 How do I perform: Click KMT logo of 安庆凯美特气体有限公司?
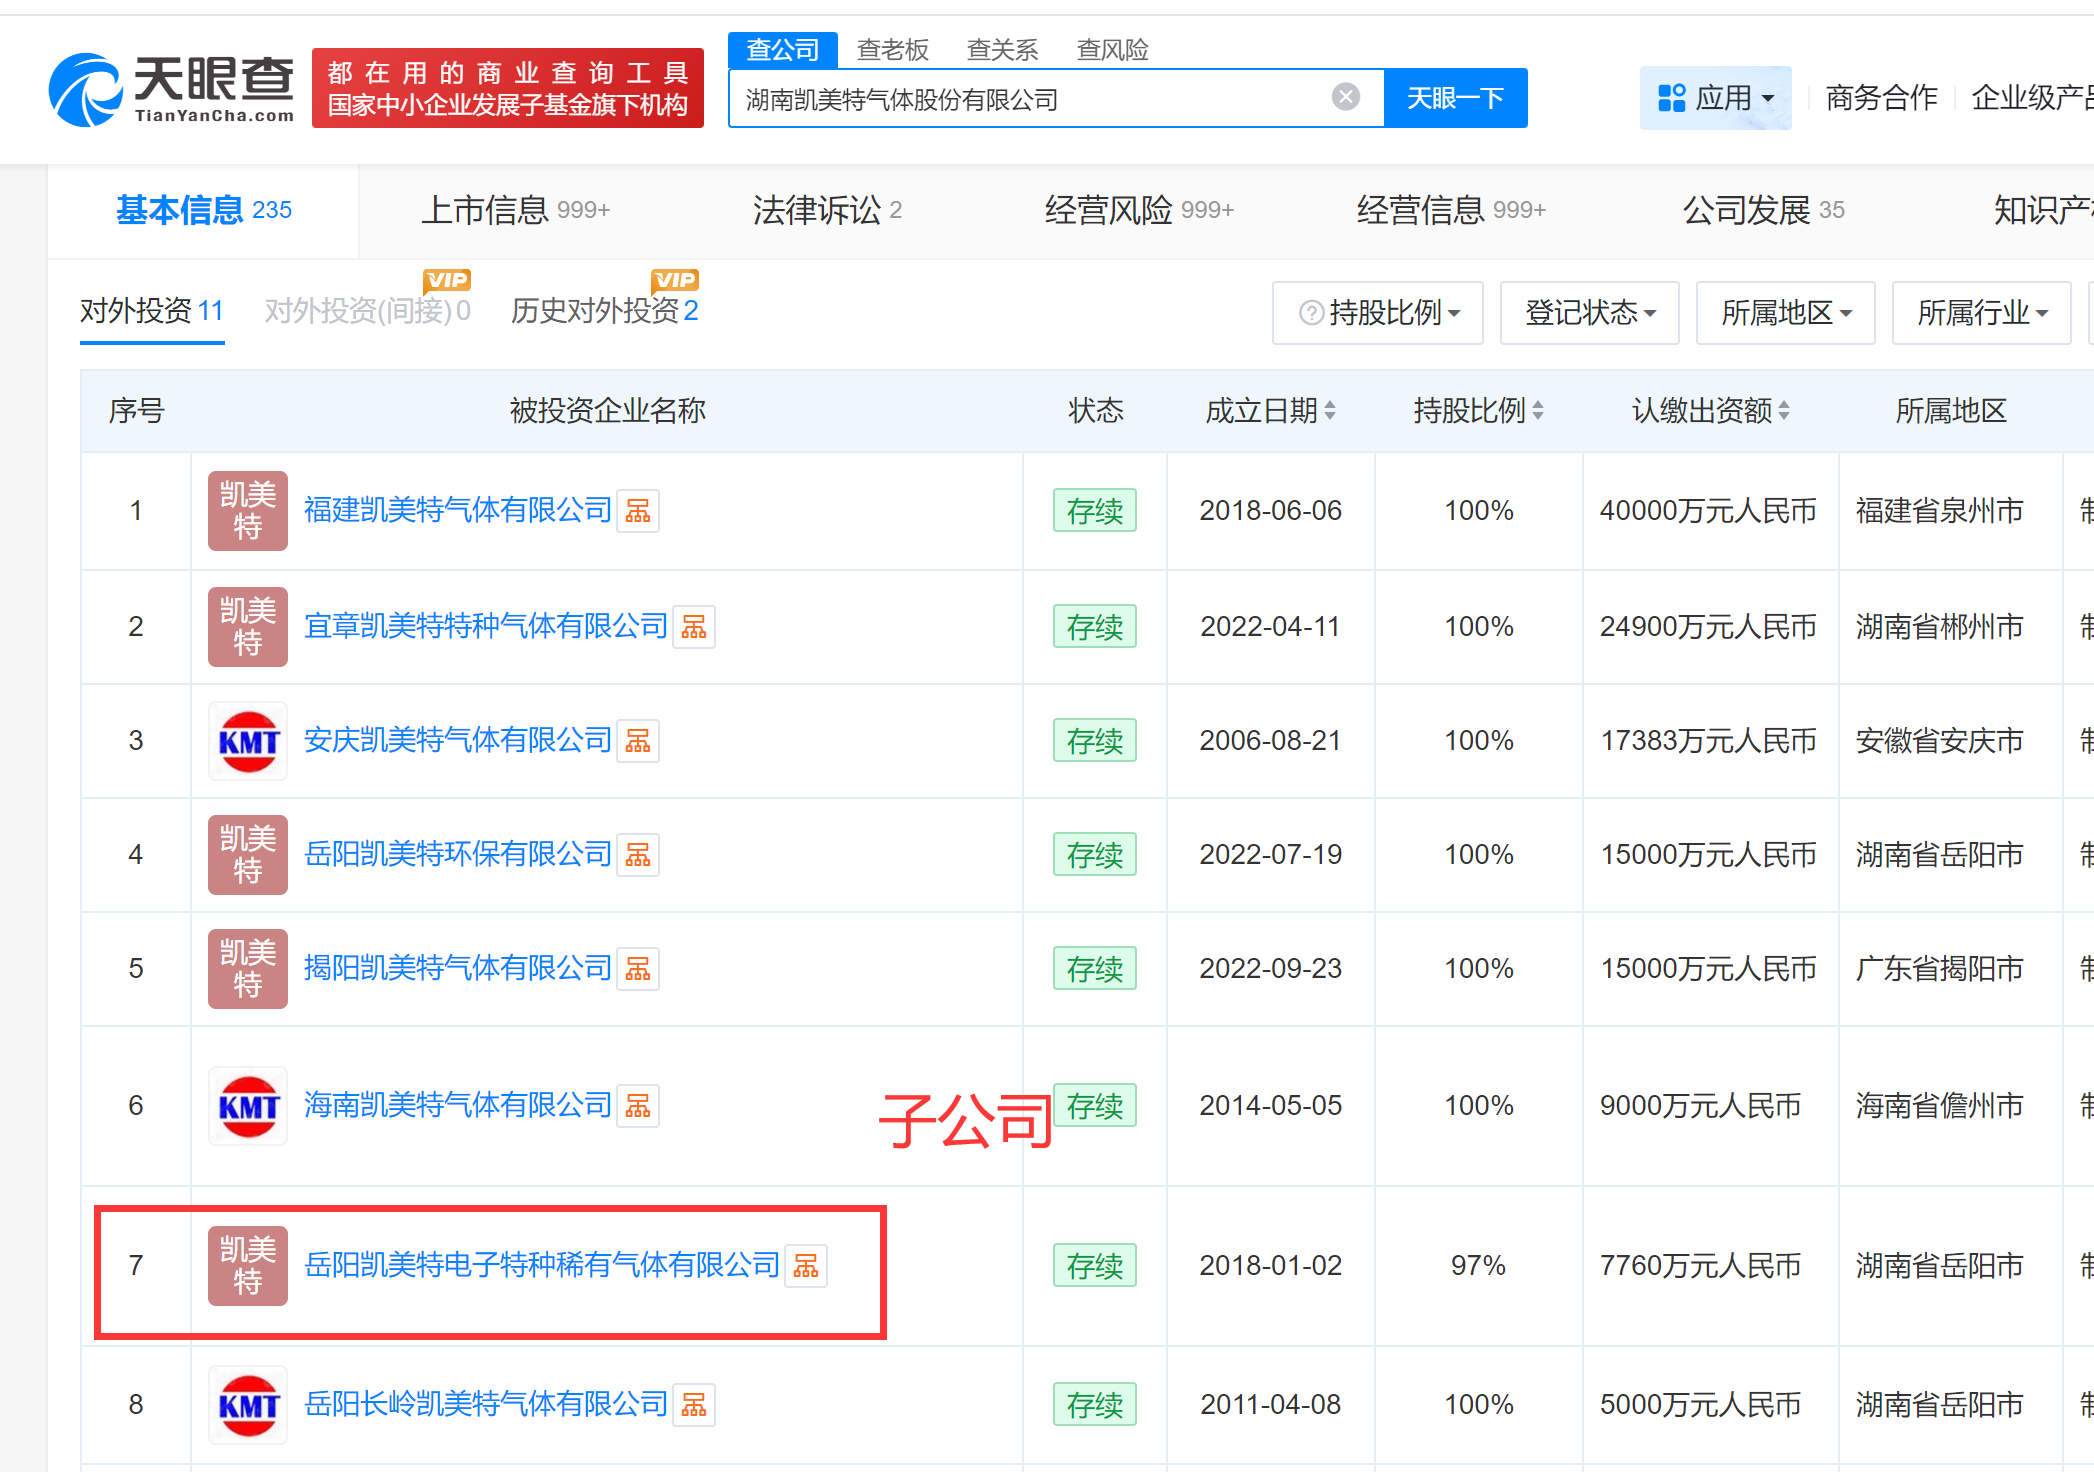tap(248, 741)
